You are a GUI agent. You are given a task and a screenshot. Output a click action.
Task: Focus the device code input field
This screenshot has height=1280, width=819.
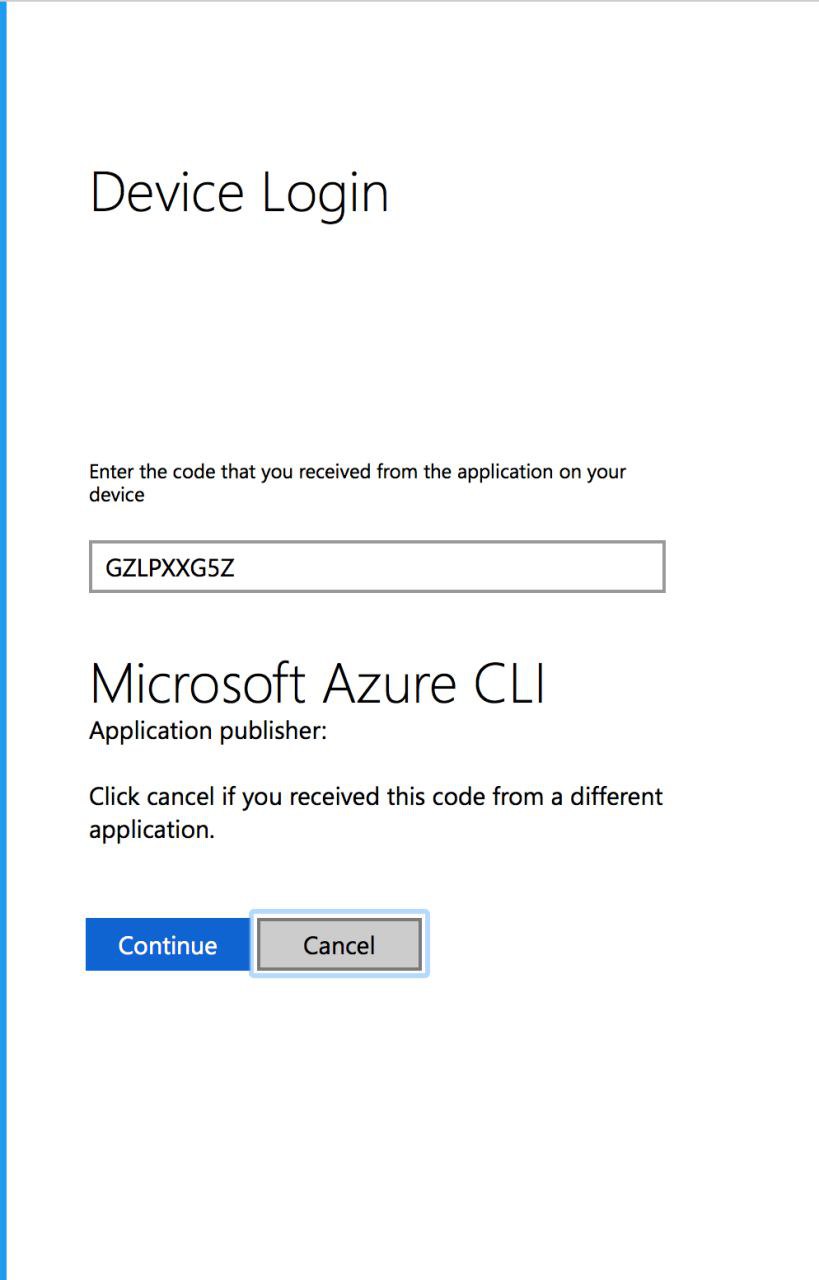point(376,567)
